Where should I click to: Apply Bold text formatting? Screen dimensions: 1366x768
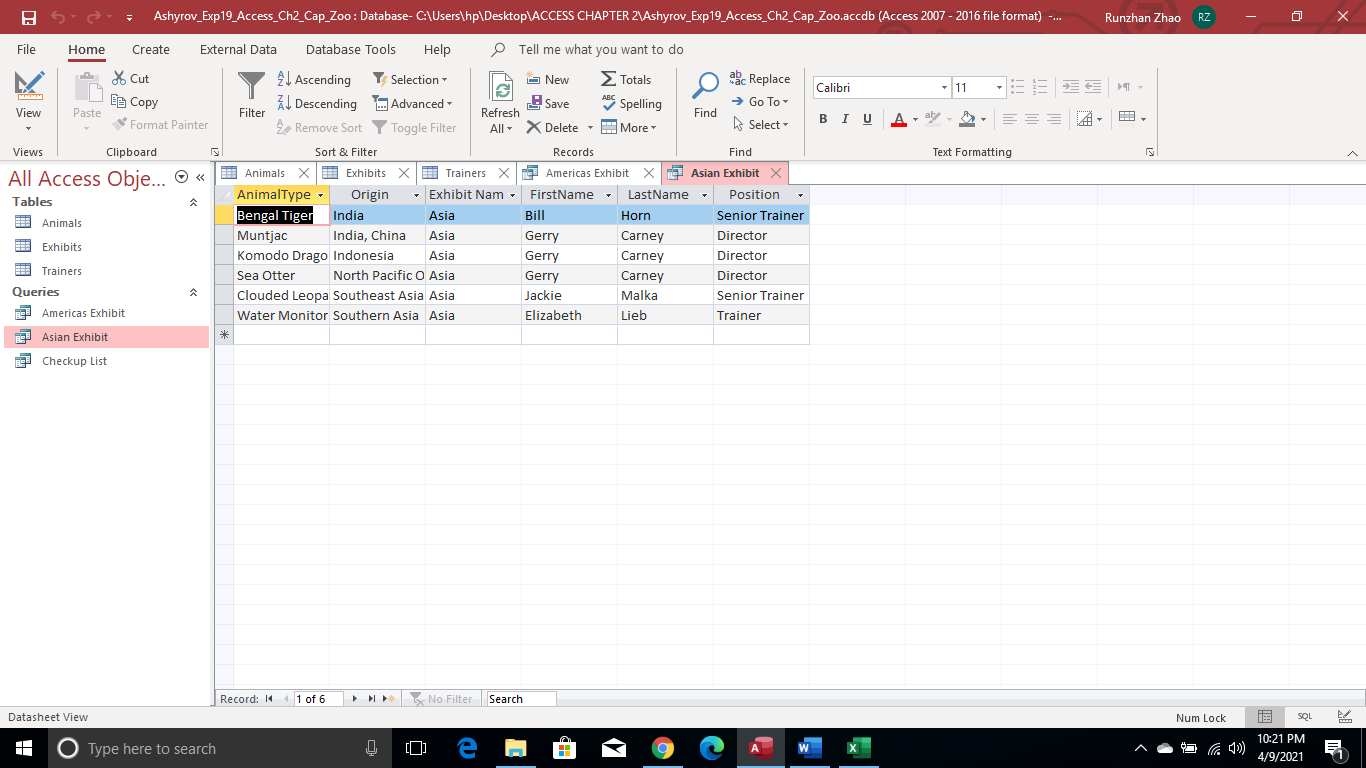pos(823,119)
